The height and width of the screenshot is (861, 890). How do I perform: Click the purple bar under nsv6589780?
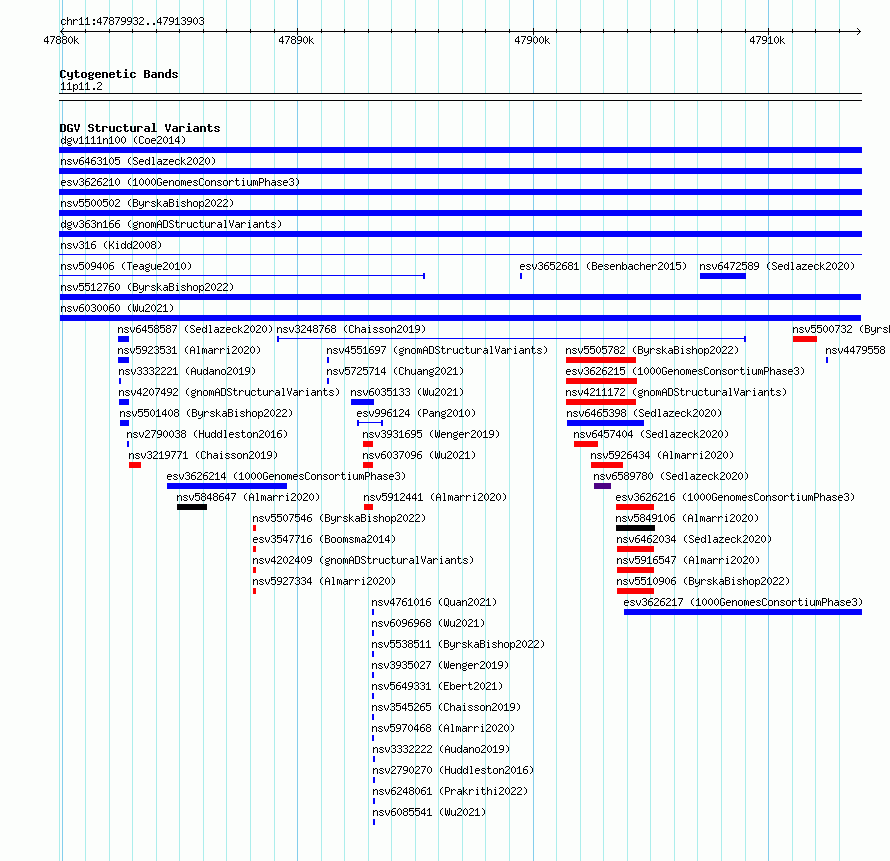602,486
